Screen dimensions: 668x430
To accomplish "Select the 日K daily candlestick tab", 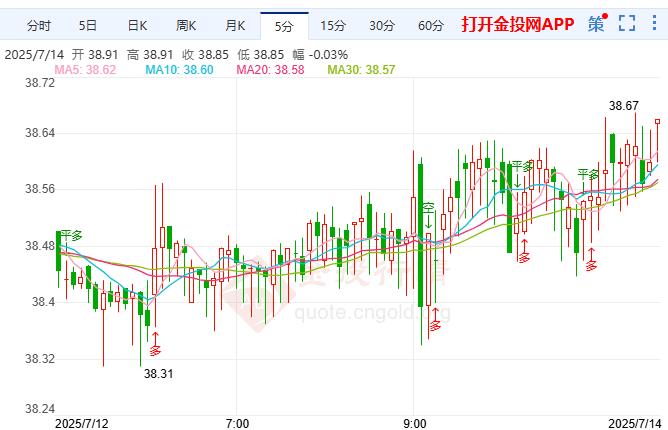I will [137, 24].
